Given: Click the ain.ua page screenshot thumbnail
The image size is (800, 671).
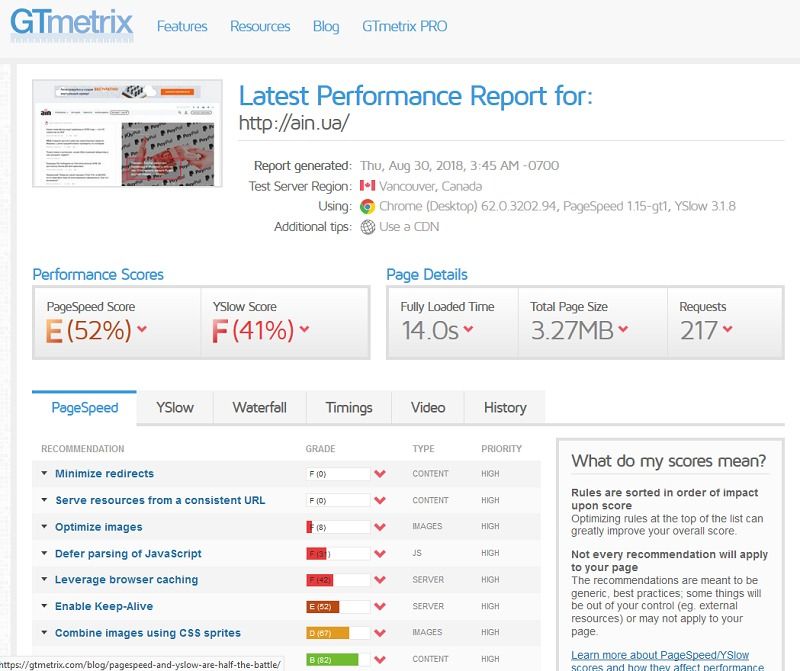Looking at the screenshot, I should tap(127, 133).
